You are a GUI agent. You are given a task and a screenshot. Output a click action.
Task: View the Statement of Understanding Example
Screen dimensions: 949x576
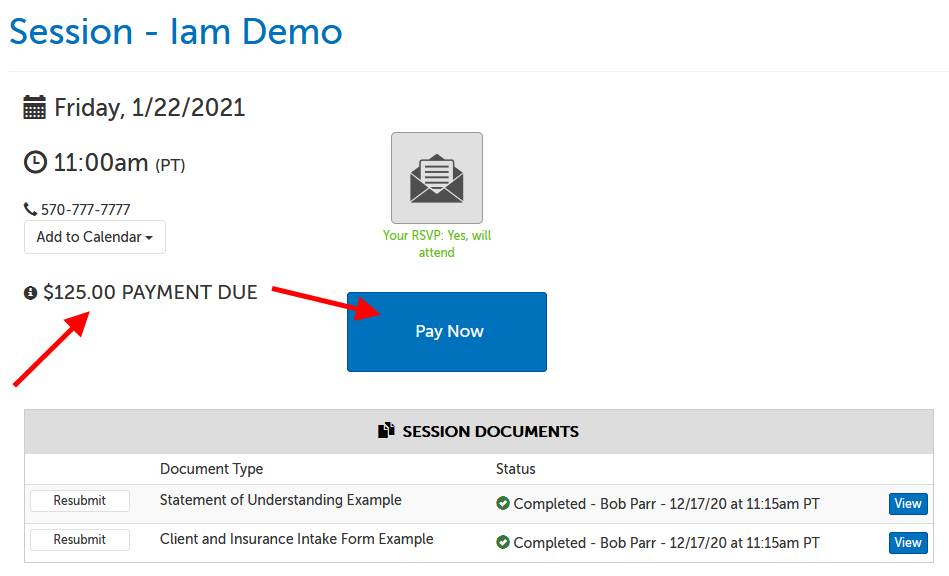[x=907, y=504]
